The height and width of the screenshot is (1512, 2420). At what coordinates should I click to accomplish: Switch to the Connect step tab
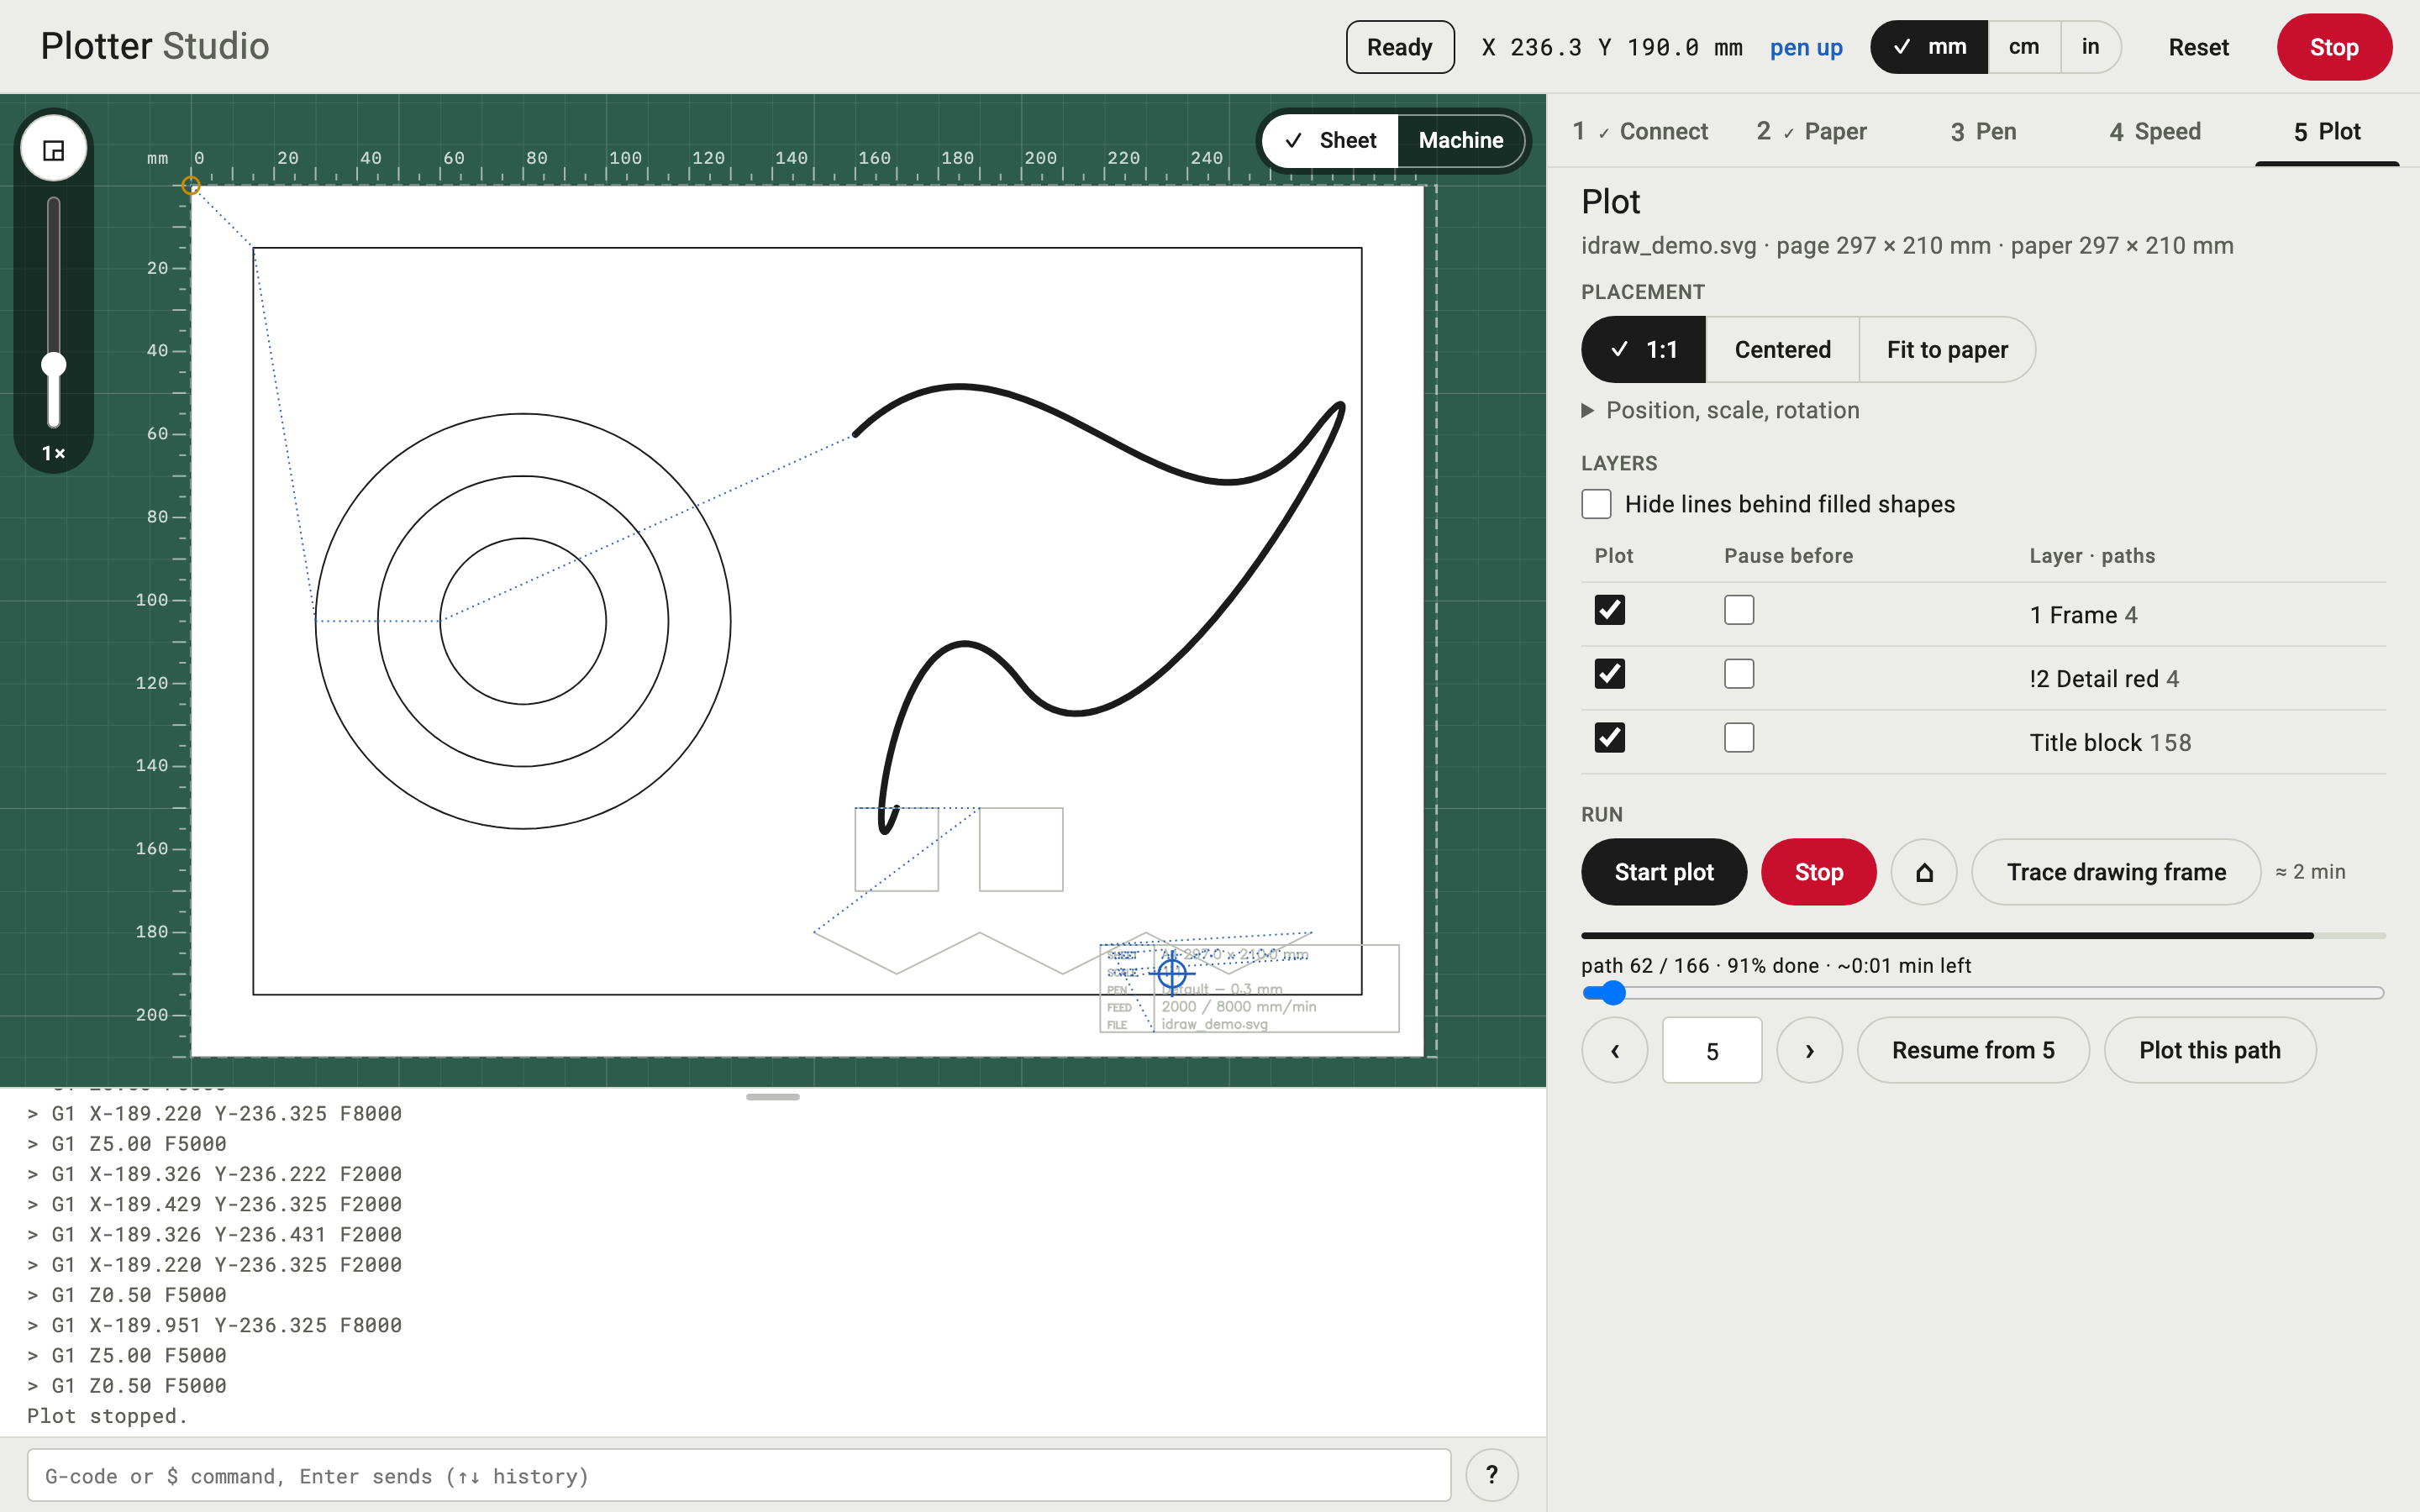pyautogui.click(x=1640, y=131)
